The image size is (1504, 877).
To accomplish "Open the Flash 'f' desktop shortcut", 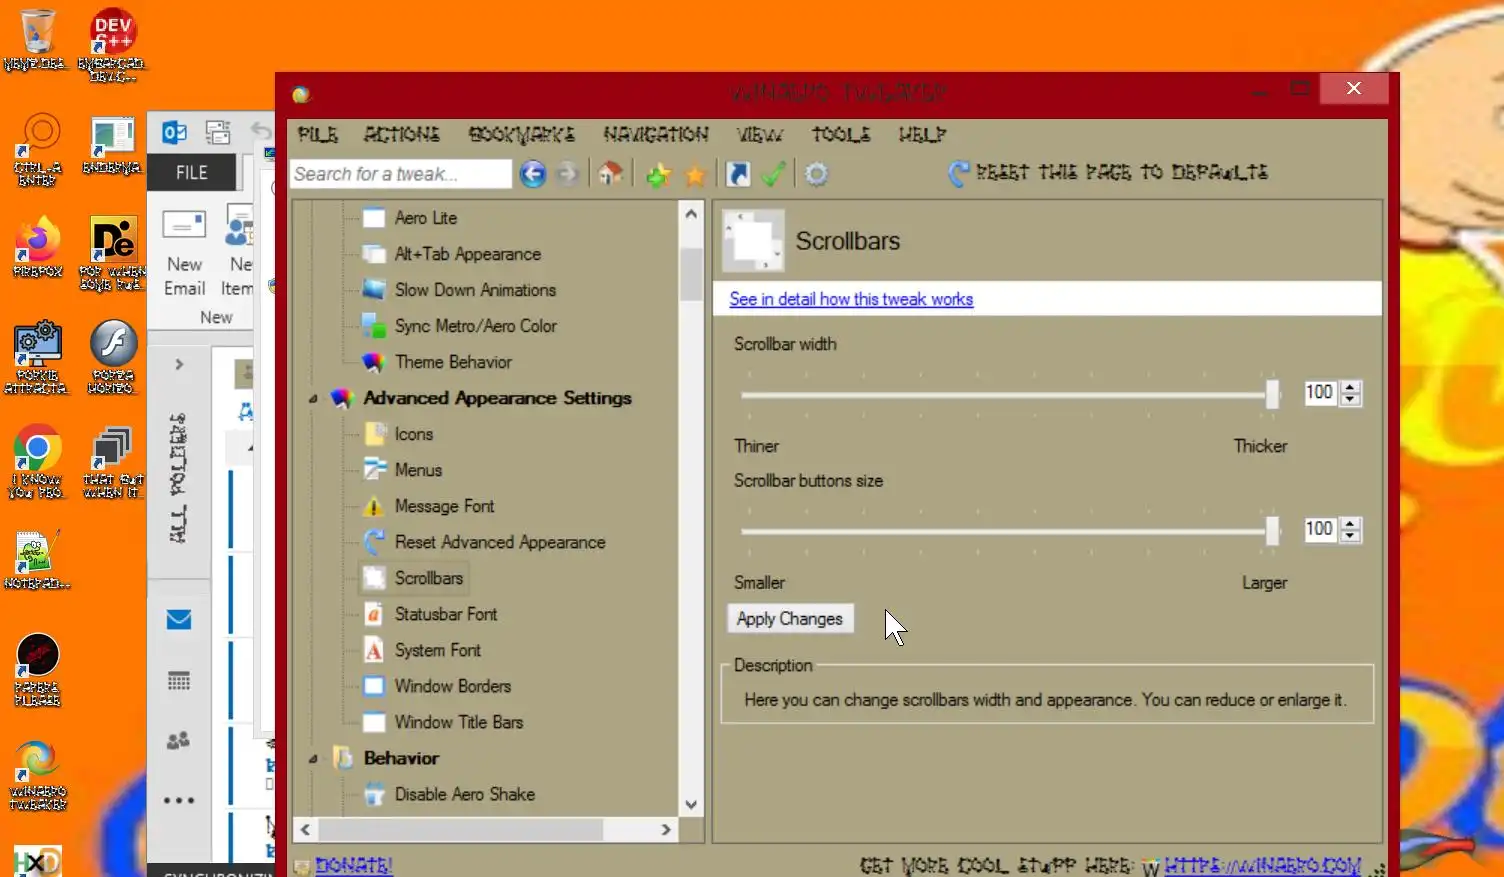I will tap(112, 356).
